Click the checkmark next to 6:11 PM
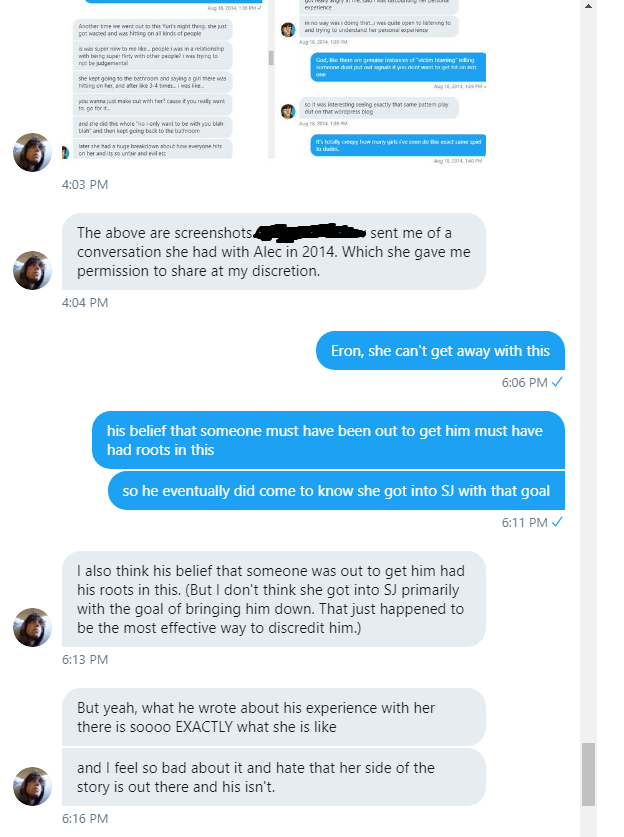Screen dimensions: 624x837 click(557, 522)
